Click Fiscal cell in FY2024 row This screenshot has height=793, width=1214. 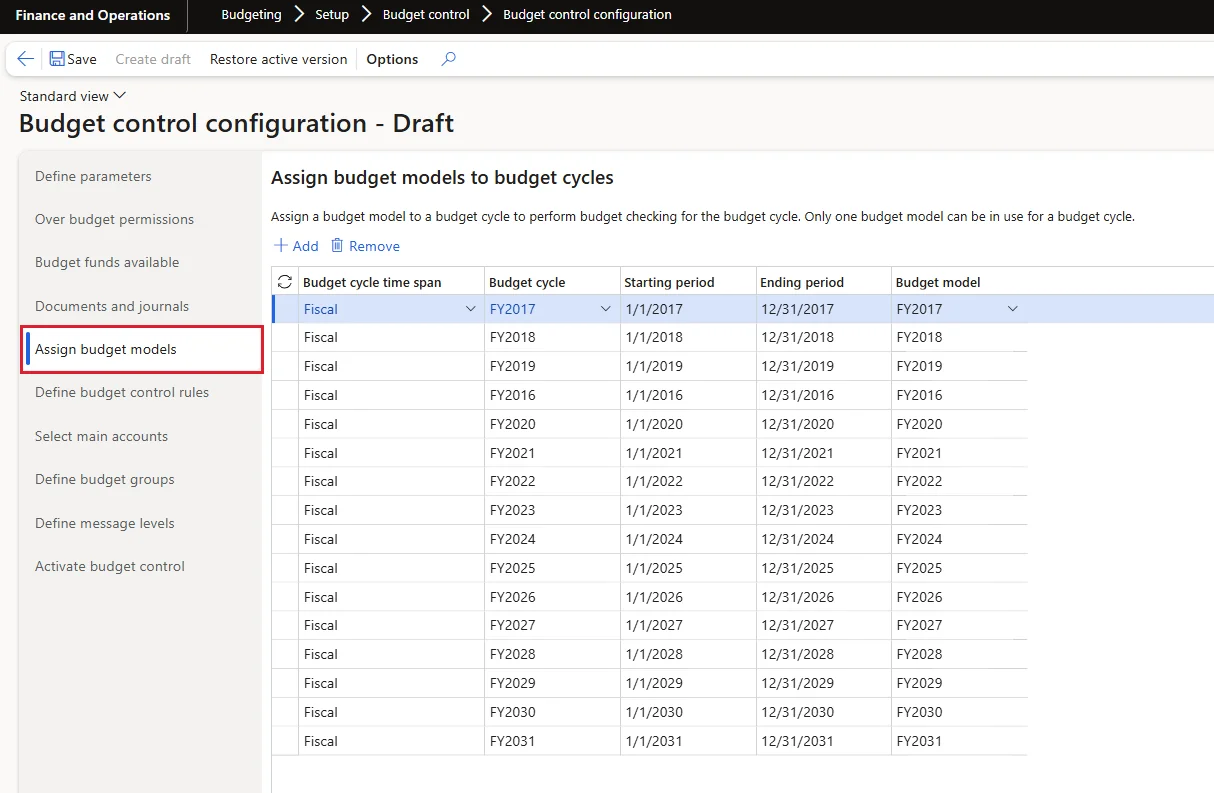[x=392, y=539]
